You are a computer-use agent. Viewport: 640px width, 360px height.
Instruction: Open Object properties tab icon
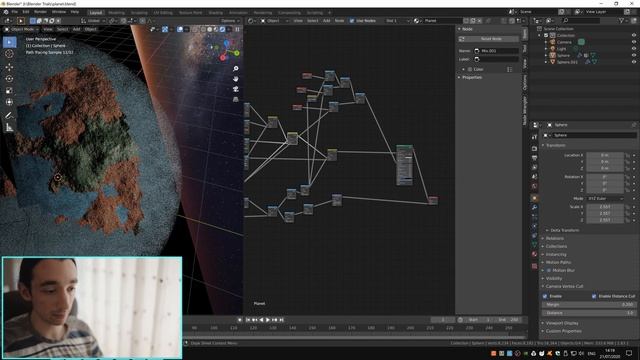coord(535,198)
